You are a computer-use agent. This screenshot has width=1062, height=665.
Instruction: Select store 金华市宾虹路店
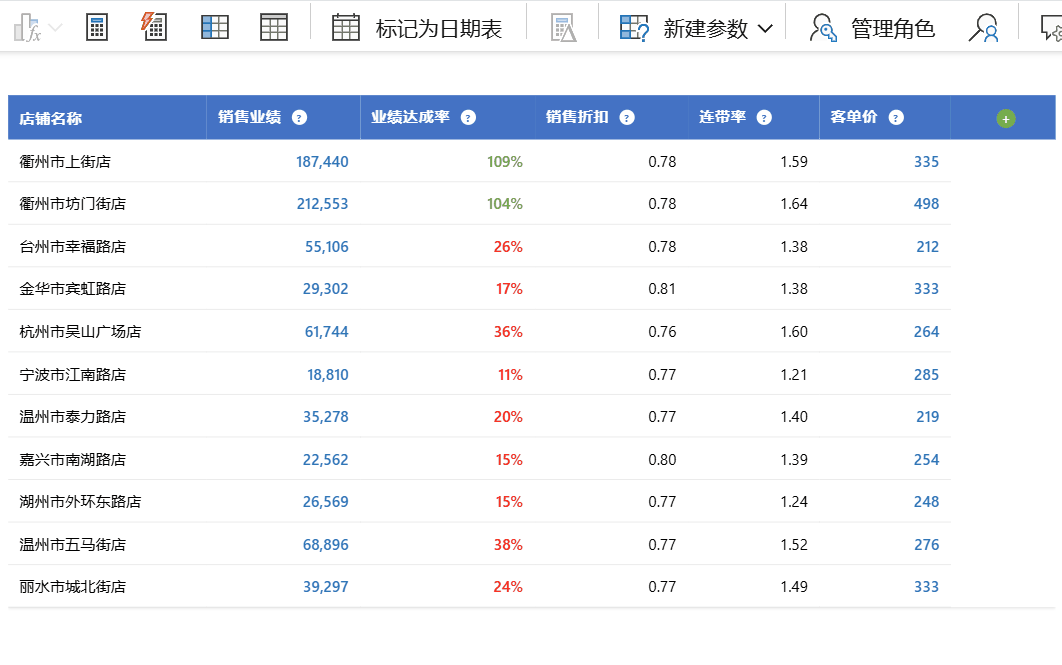72,288
